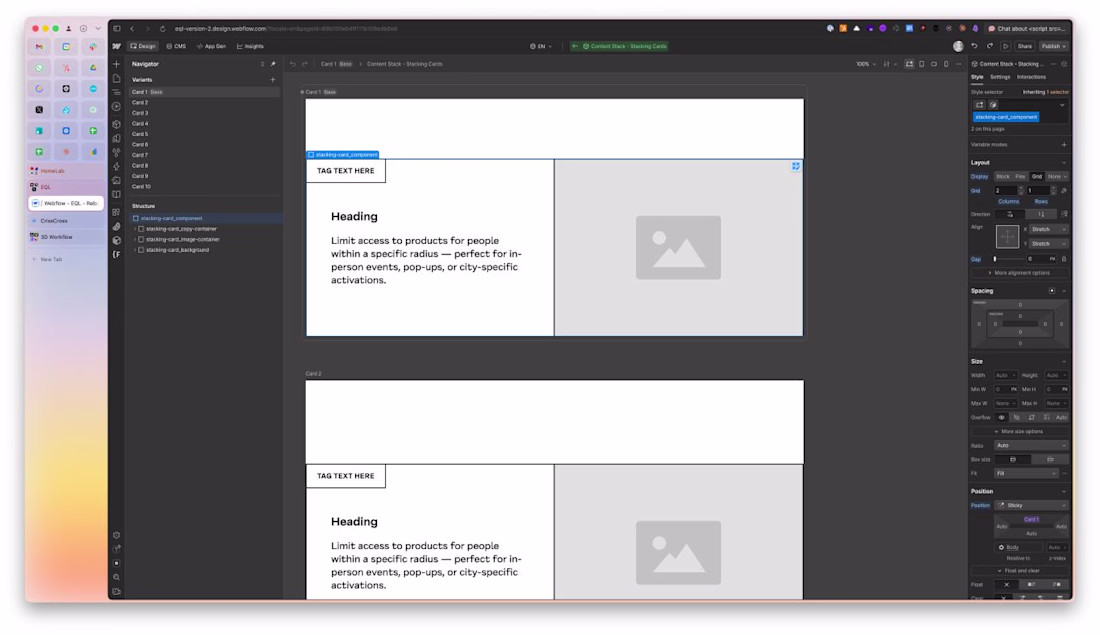Click the Columns link under Grid
This screenshot has width=1100, height=635.
[1008, 201]
